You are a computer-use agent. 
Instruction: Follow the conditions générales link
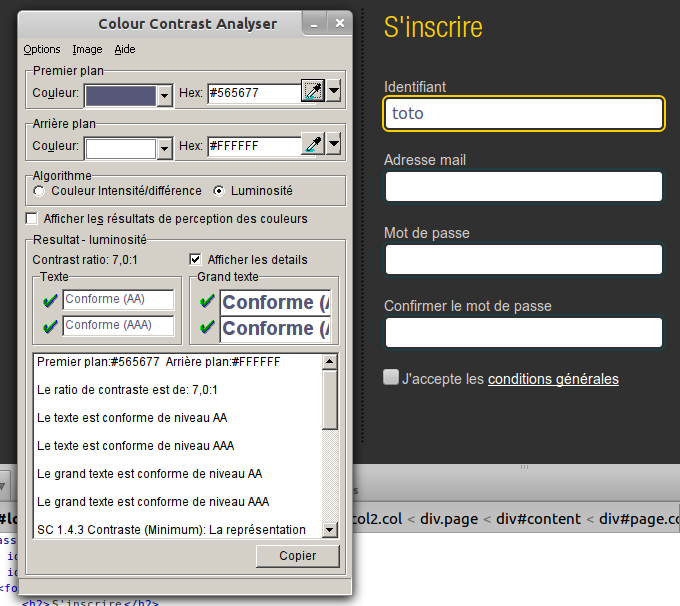[553, 379]
